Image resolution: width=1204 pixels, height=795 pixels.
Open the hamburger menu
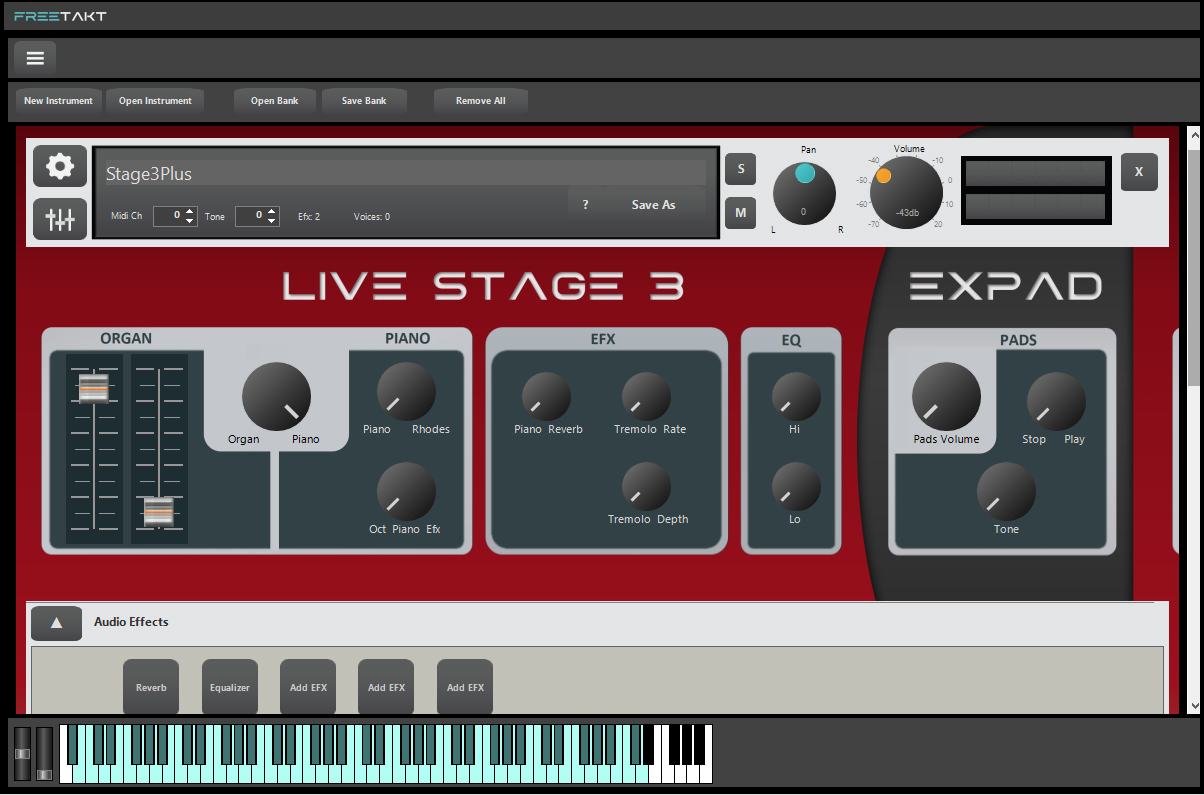pos(35,58)
